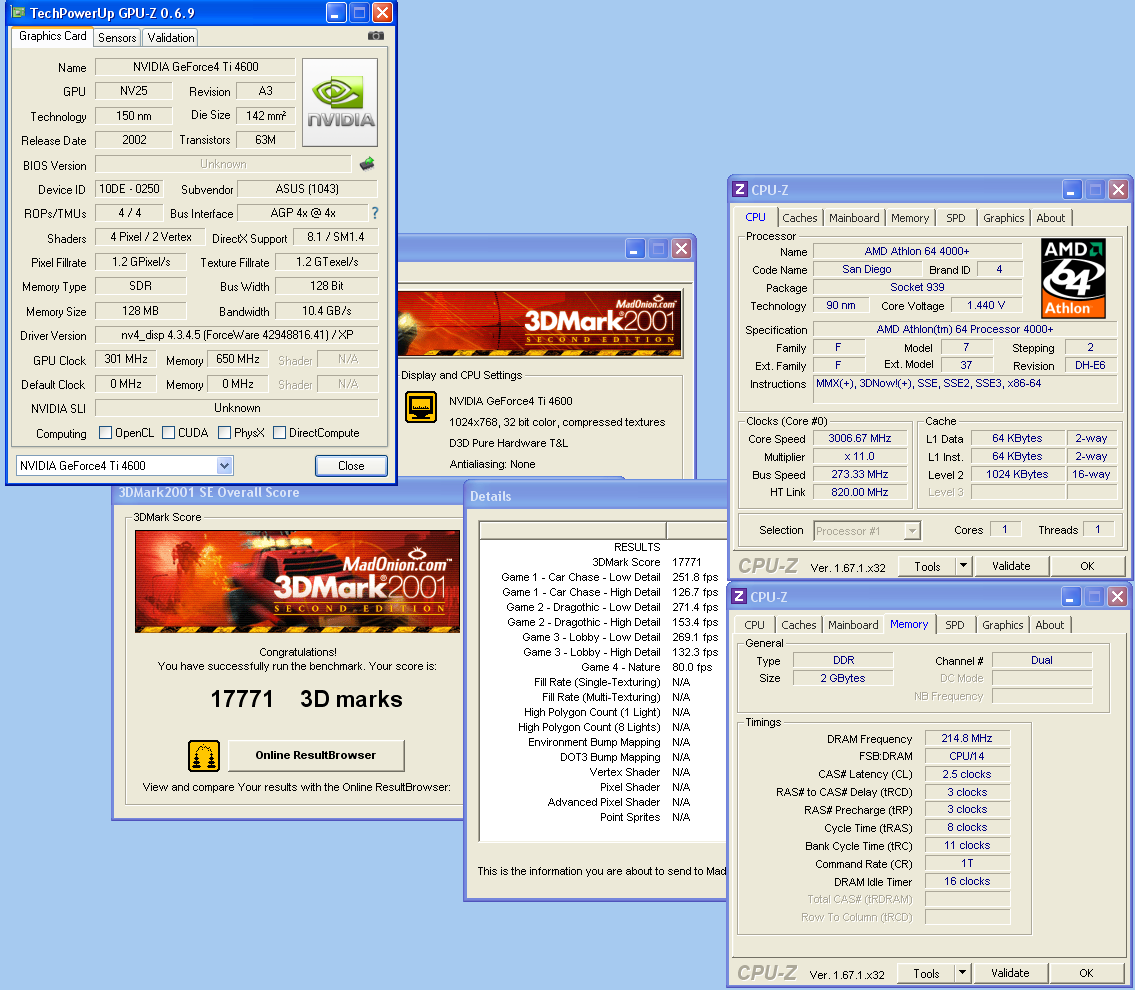
Task: Close the 3DMark2001 settings window
Action: pyautogui.click(x=681, y=249)
